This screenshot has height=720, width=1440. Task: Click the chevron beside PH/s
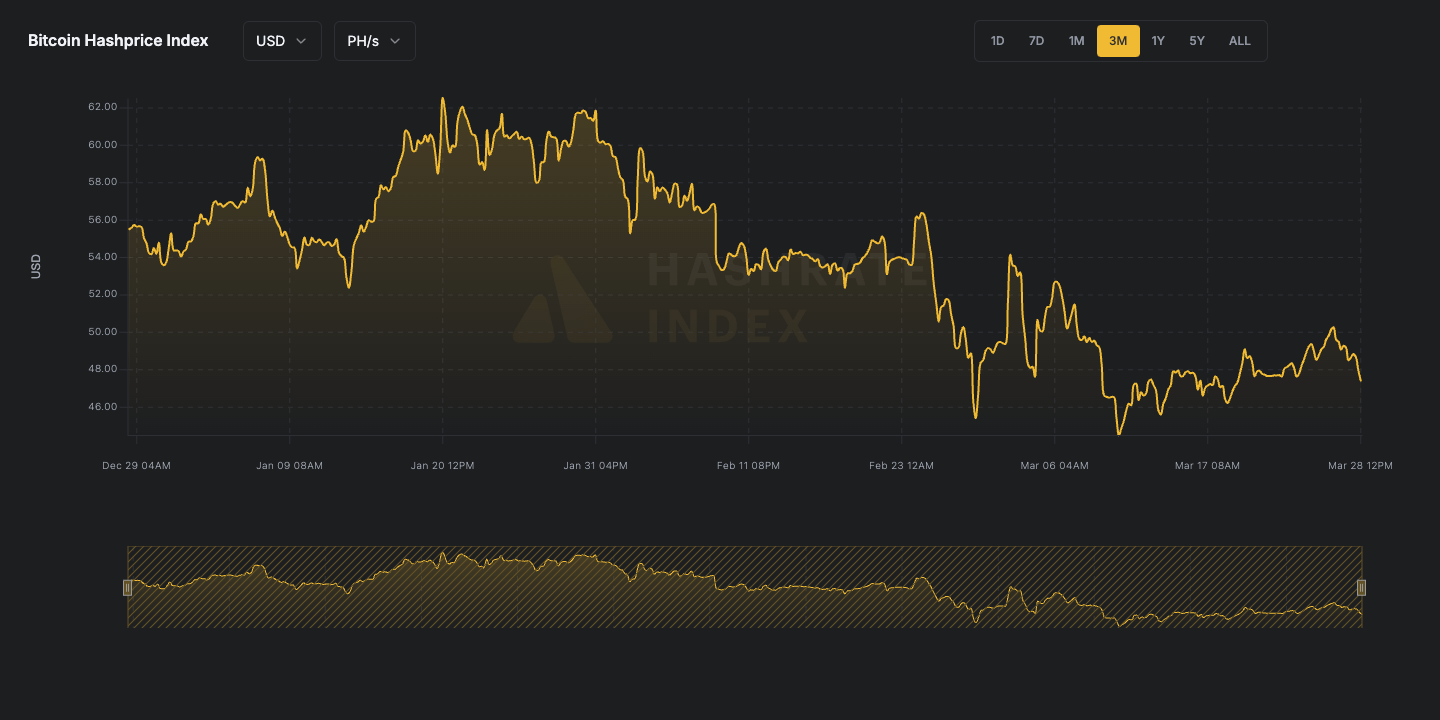tap(396, 41)
